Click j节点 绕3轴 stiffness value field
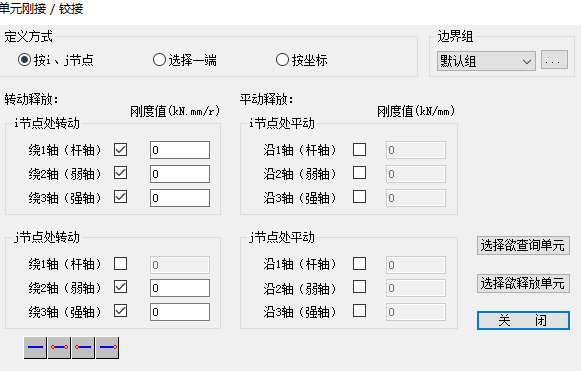 tap(180, 312)
